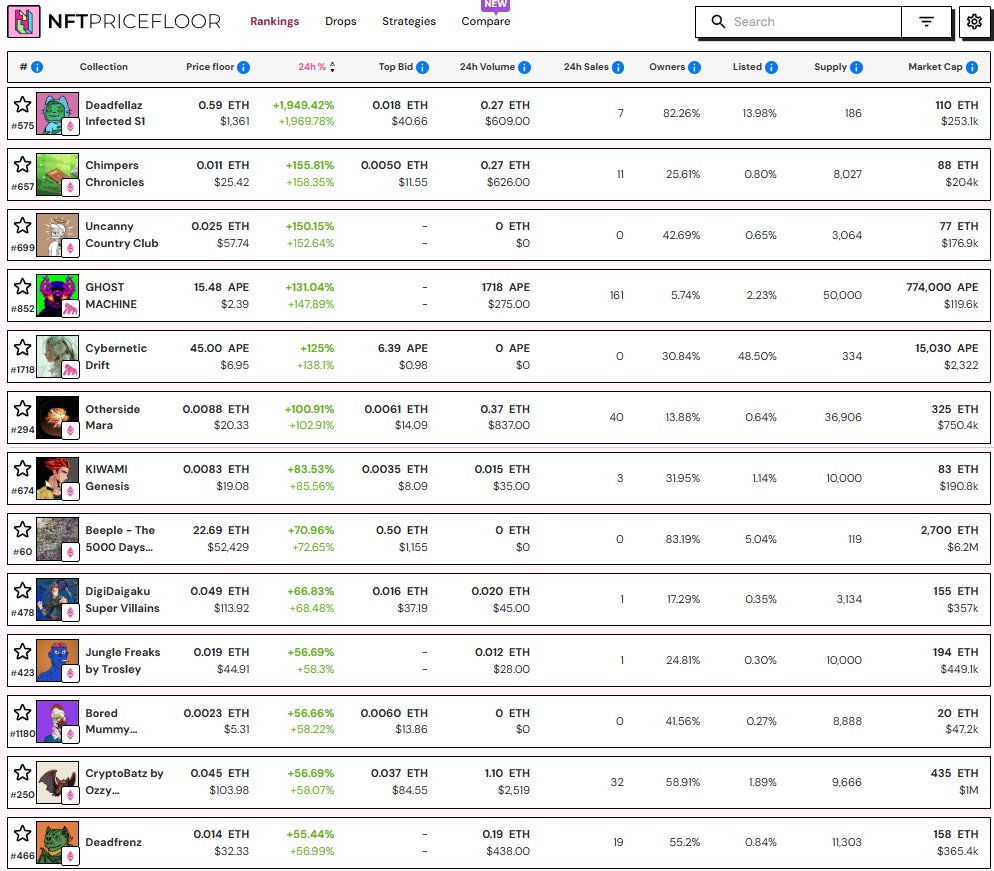Add KIWAMI Genesis to favorites
The image size is (994, 871).
22,468
